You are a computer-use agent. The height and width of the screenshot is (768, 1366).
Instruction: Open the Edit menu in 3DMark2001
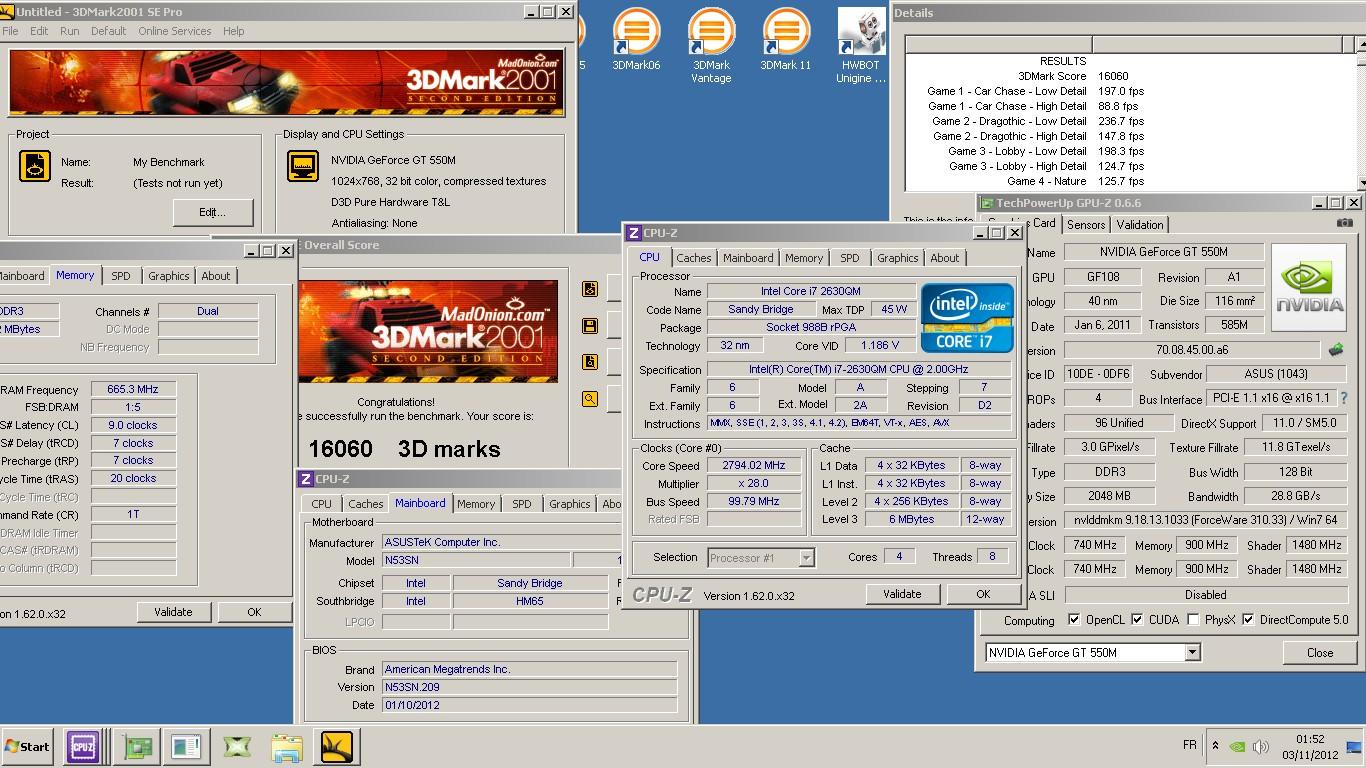39,31
